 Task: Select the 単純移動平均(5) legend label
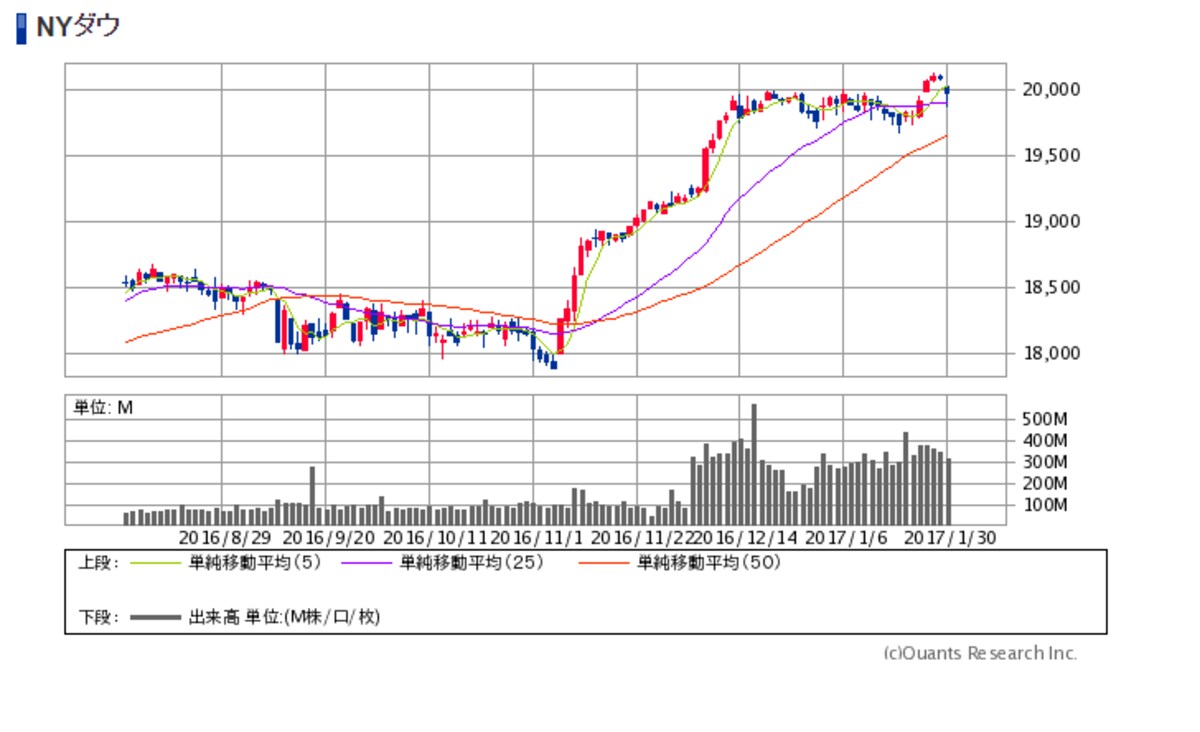(x=254, y=563)
